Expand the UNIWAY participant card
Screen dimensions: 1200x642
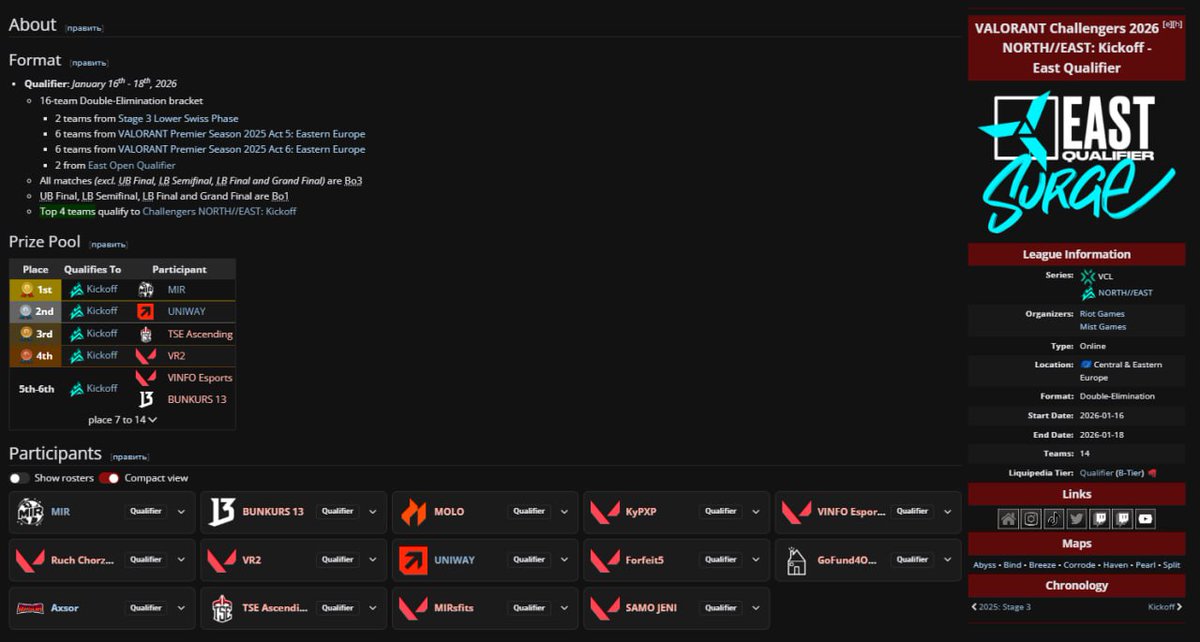point(565,560)
